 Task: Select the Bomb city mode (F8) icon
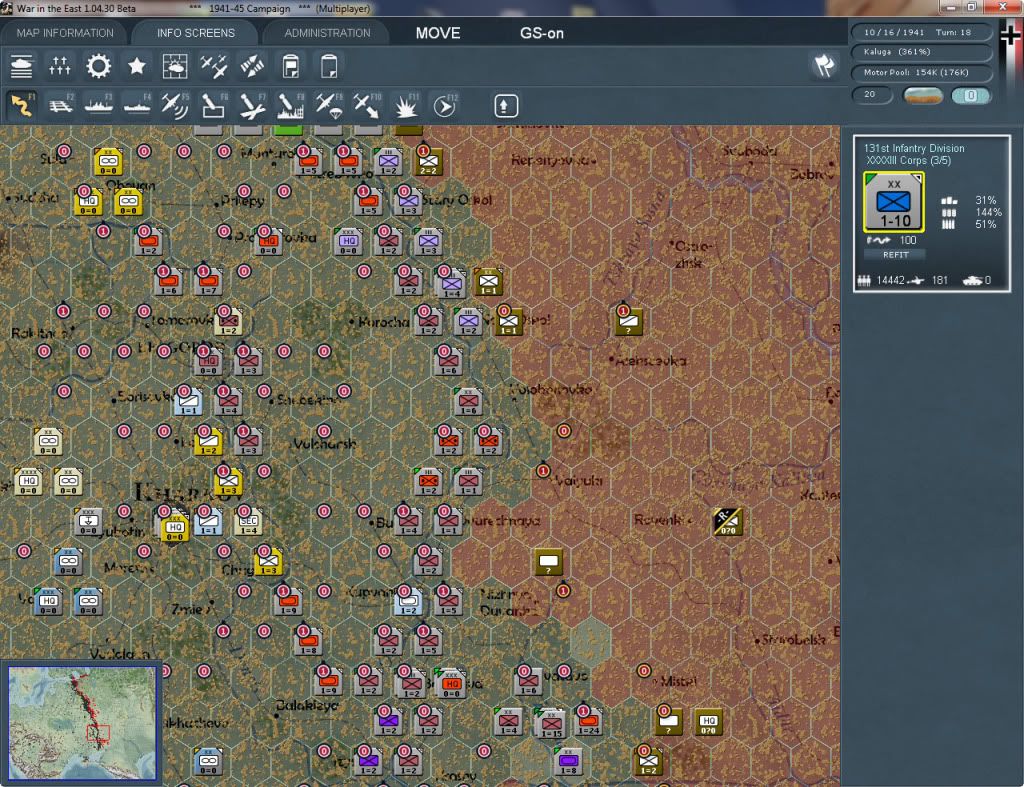[x=291, y=105]
